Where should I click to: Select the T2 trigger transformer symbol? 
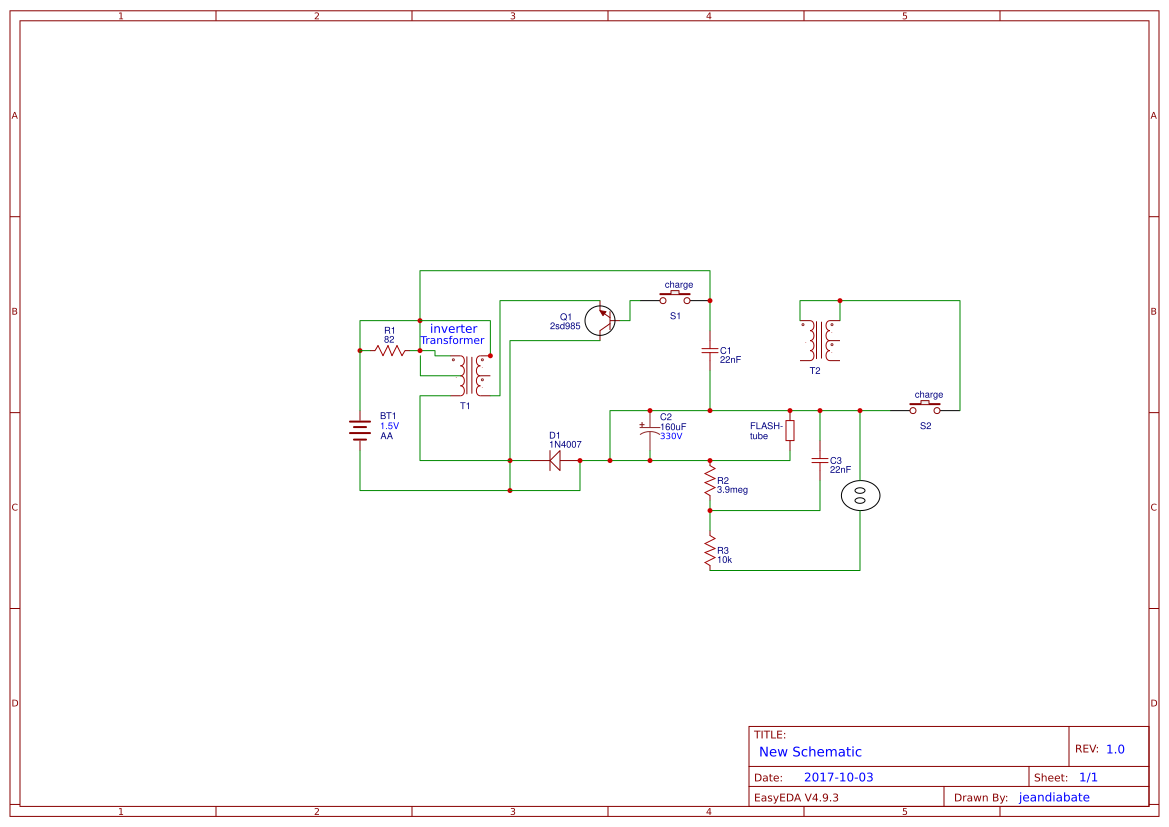pyautogui.click(x=821, y=338)
